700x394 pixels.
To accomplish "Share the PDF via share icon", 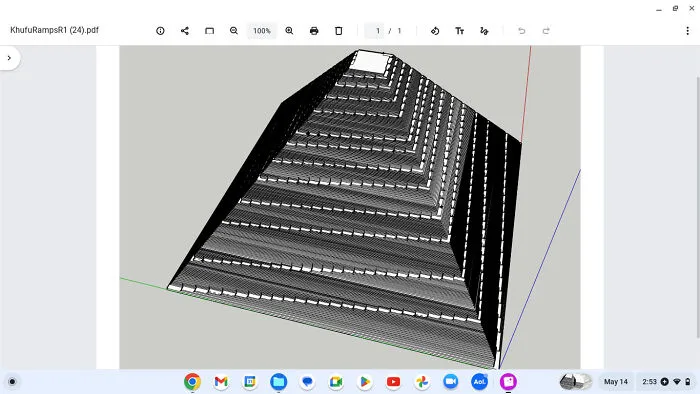I will 185,31.
